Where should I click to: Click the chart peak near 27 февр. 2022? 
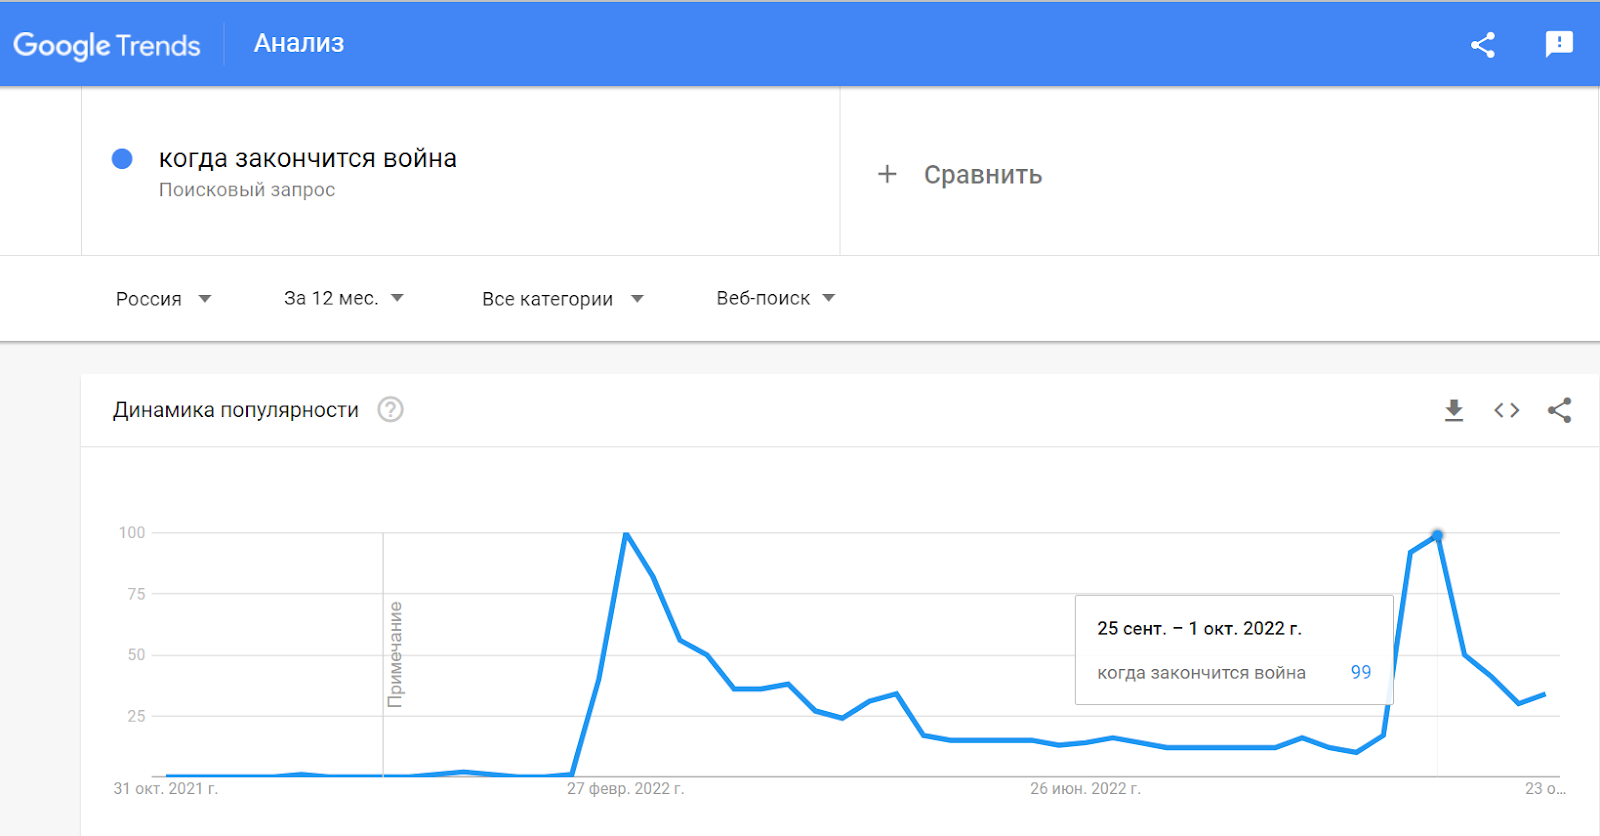(x=626, y=534)
